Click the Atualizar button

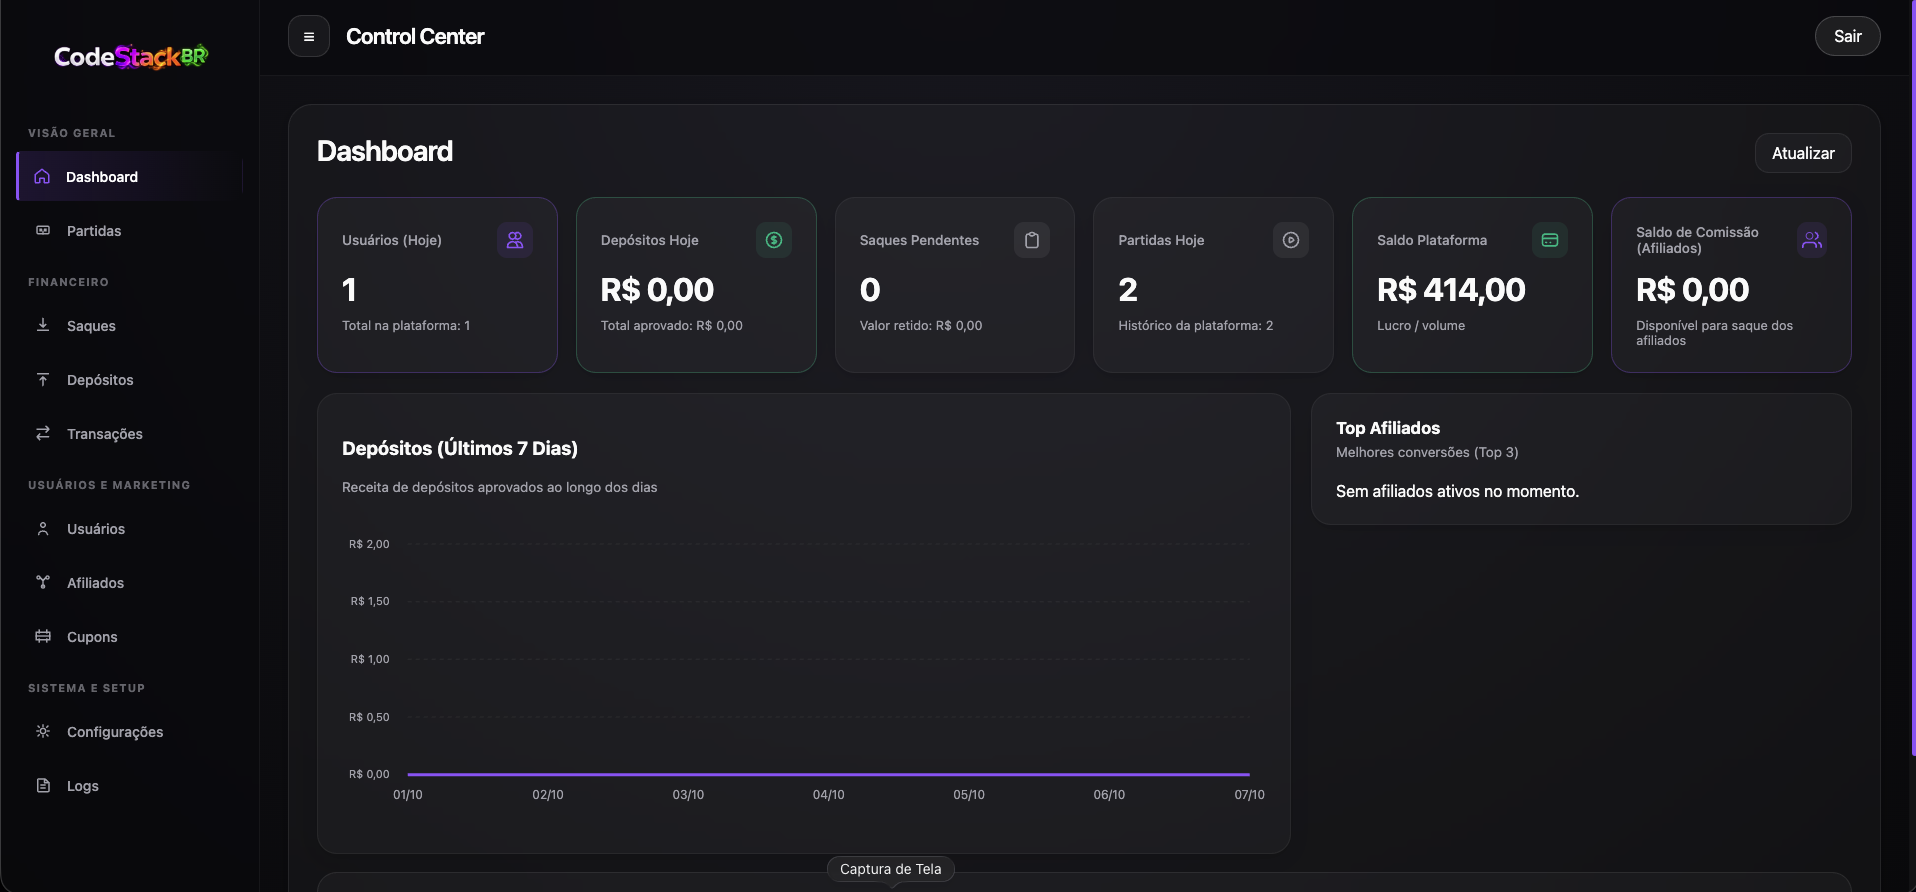tap(1803, 153)
